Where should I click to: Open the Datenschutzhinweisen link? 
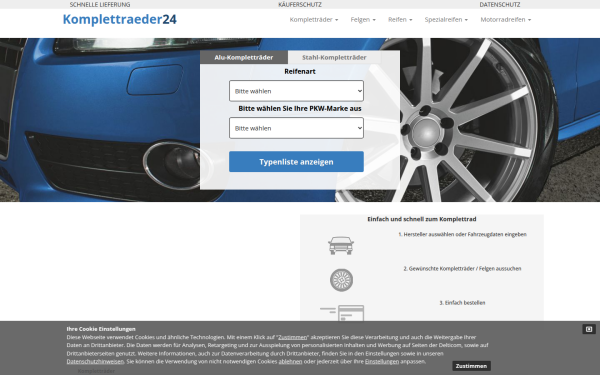95,361
